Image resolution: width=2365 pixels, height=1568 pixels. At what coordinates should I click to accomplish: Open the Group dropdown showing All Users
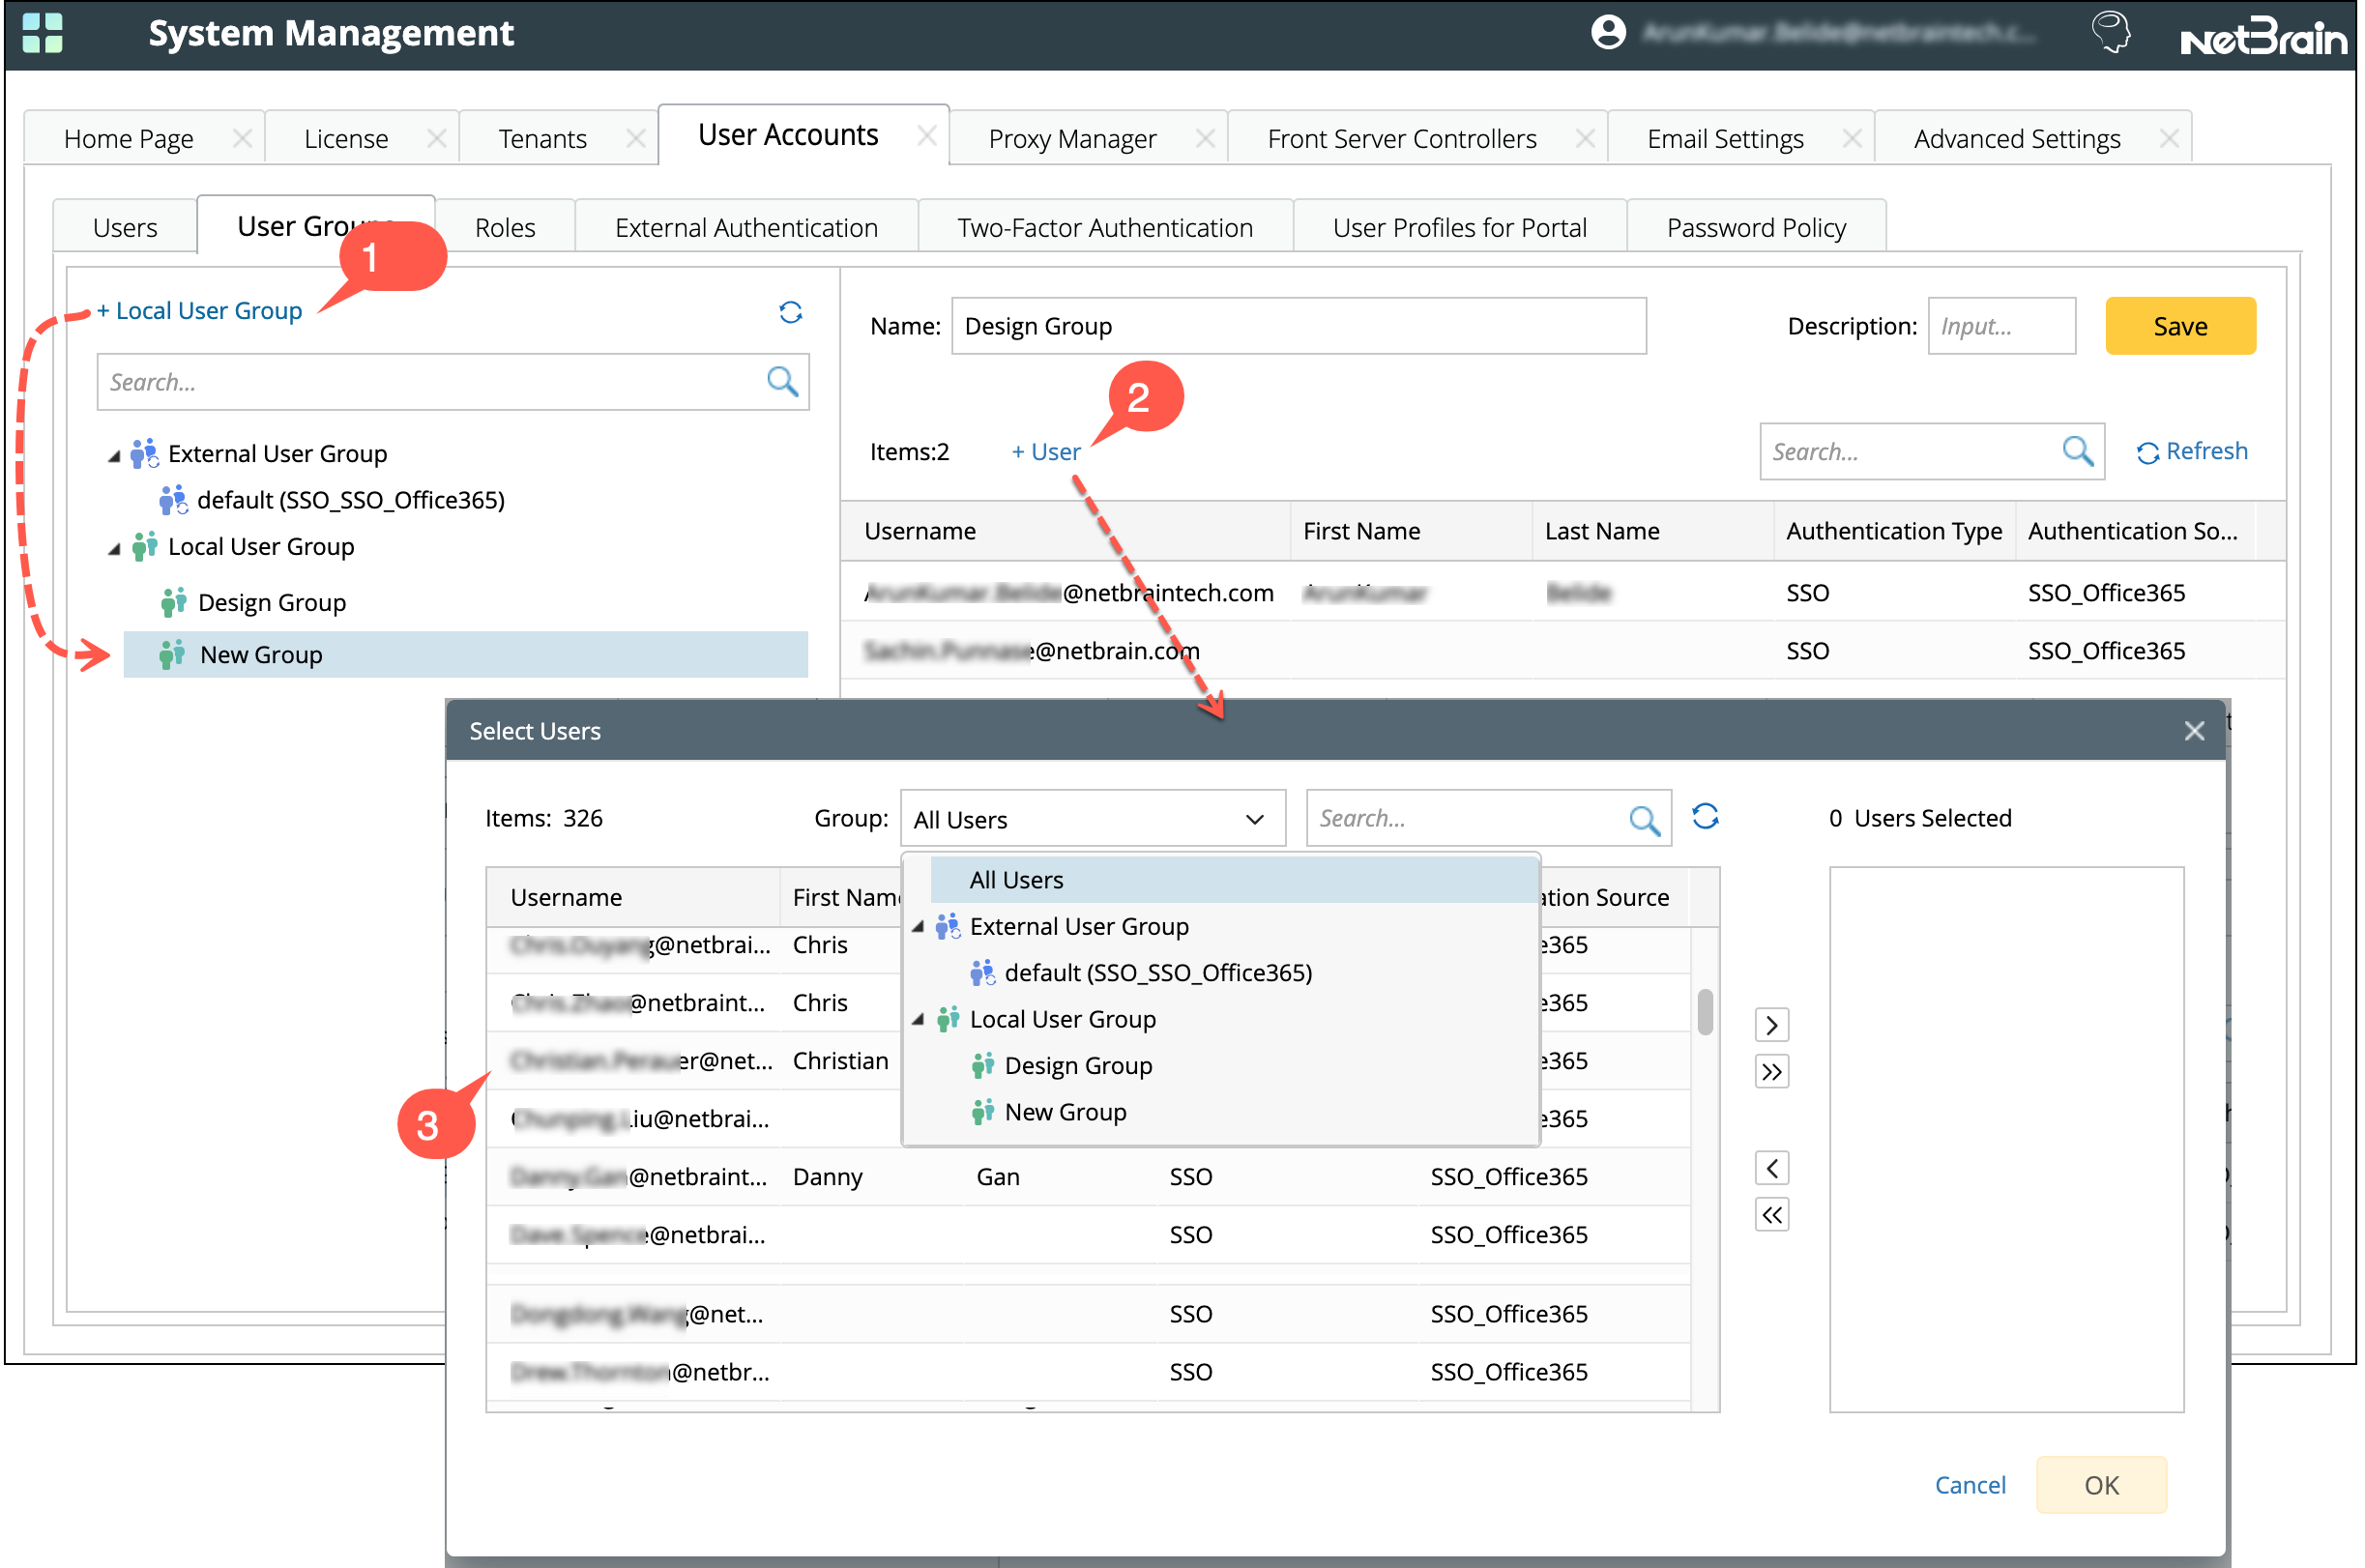pyautogui.click(x=1092, y=819)
